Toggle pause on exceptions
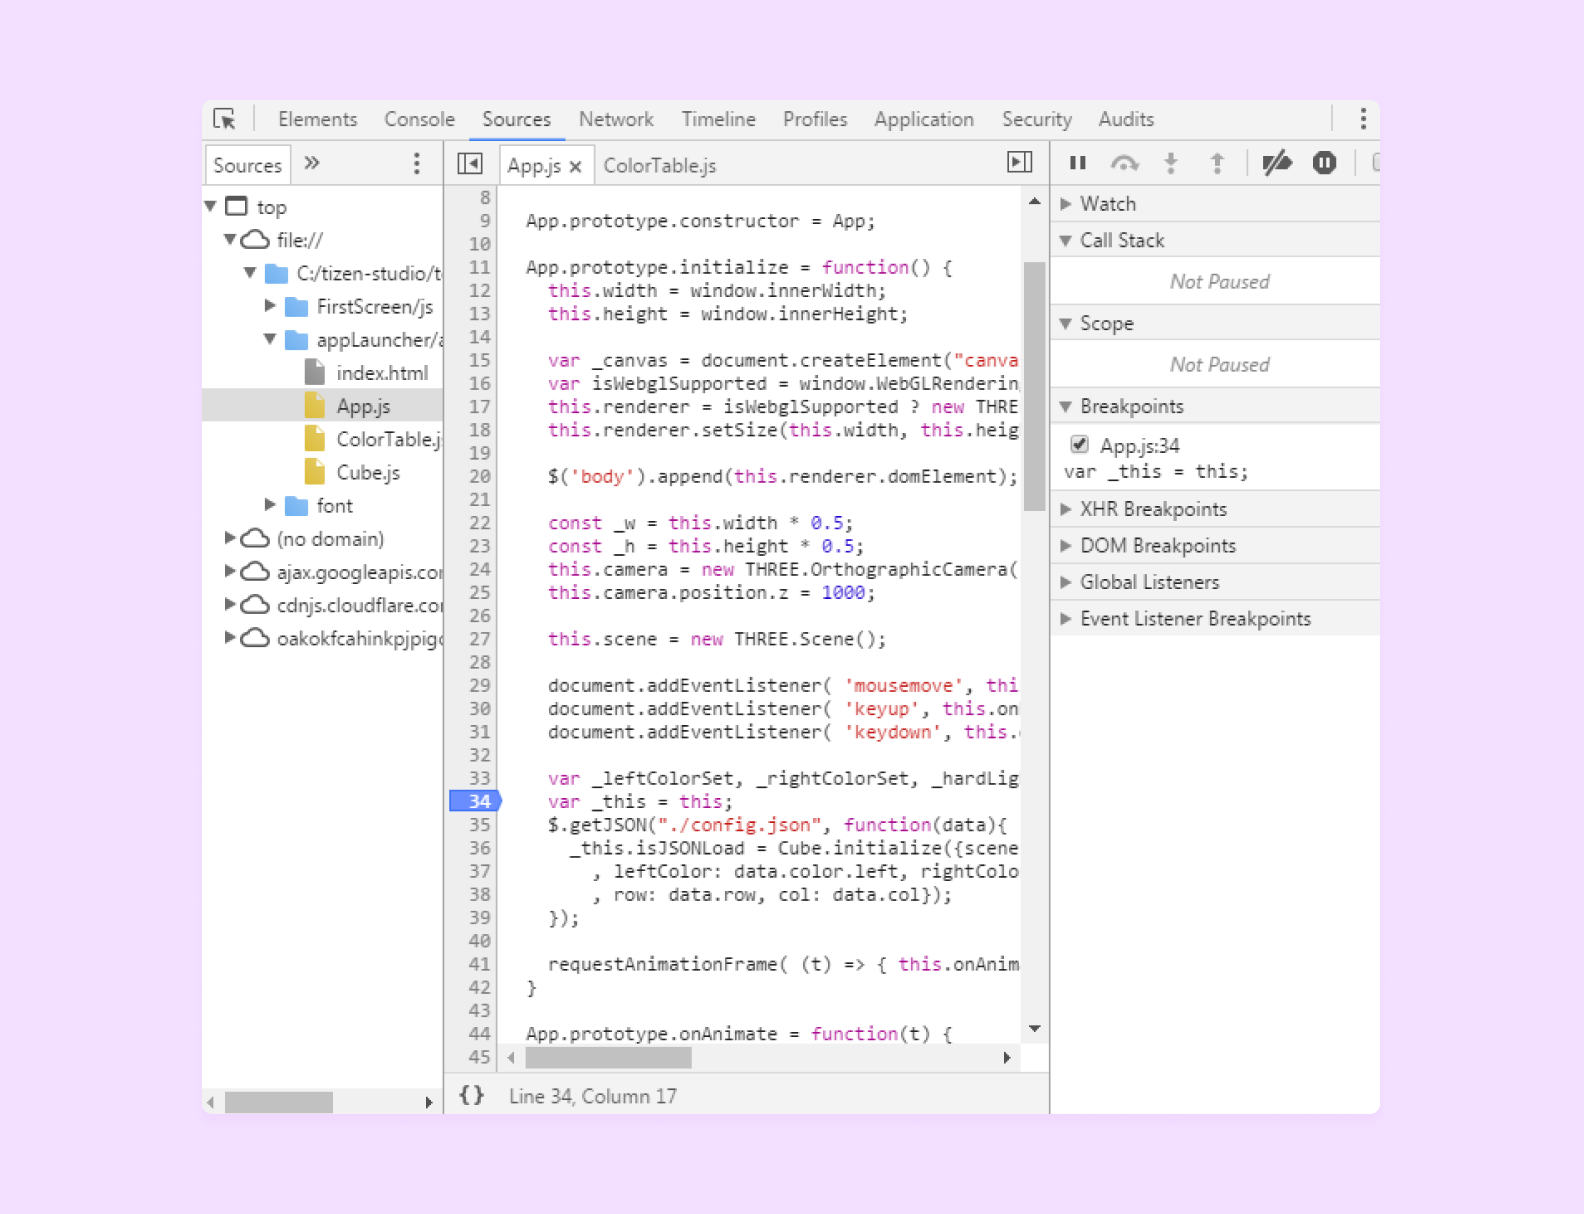 point(1324,162)
